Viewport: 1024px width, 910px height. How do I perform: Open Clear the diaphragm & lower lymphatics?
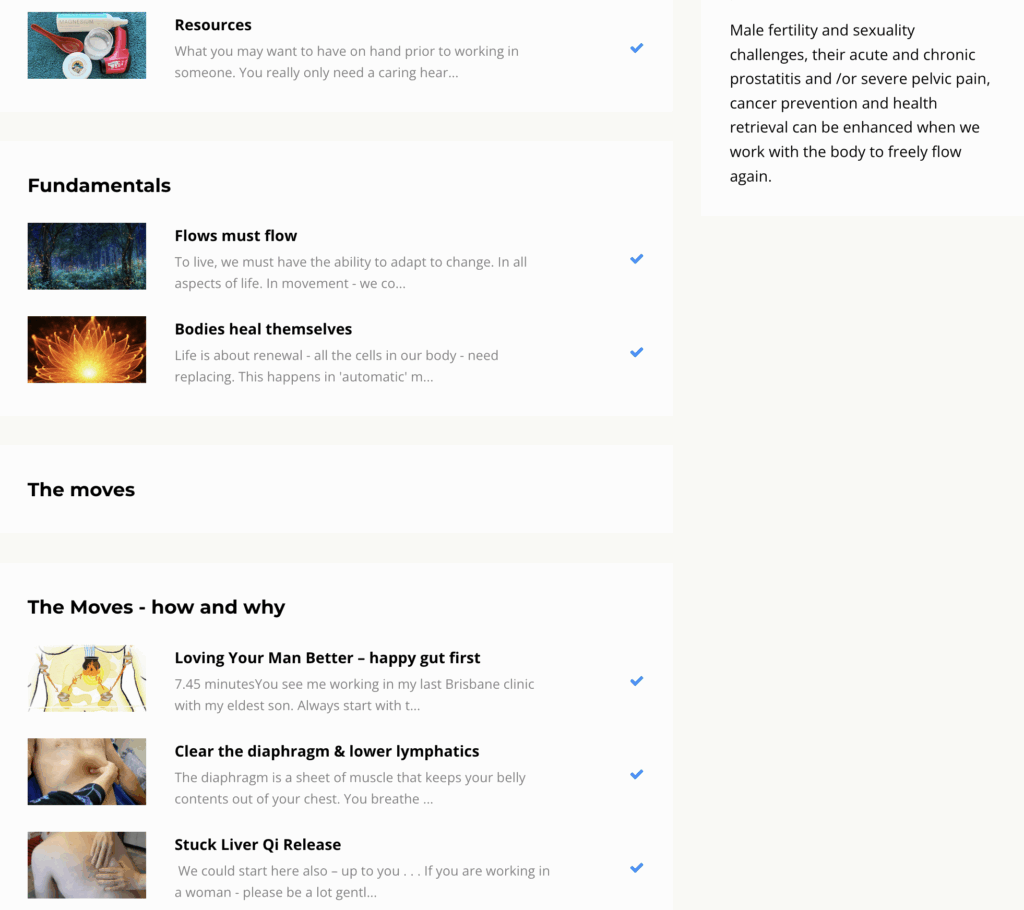326,751
